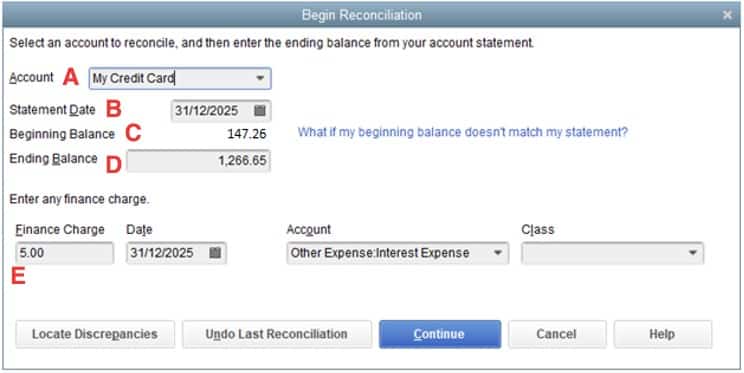Open the finance charge Date calendar icon
The height and width of the screenshot is (373, 744).
tap(215, 253)
